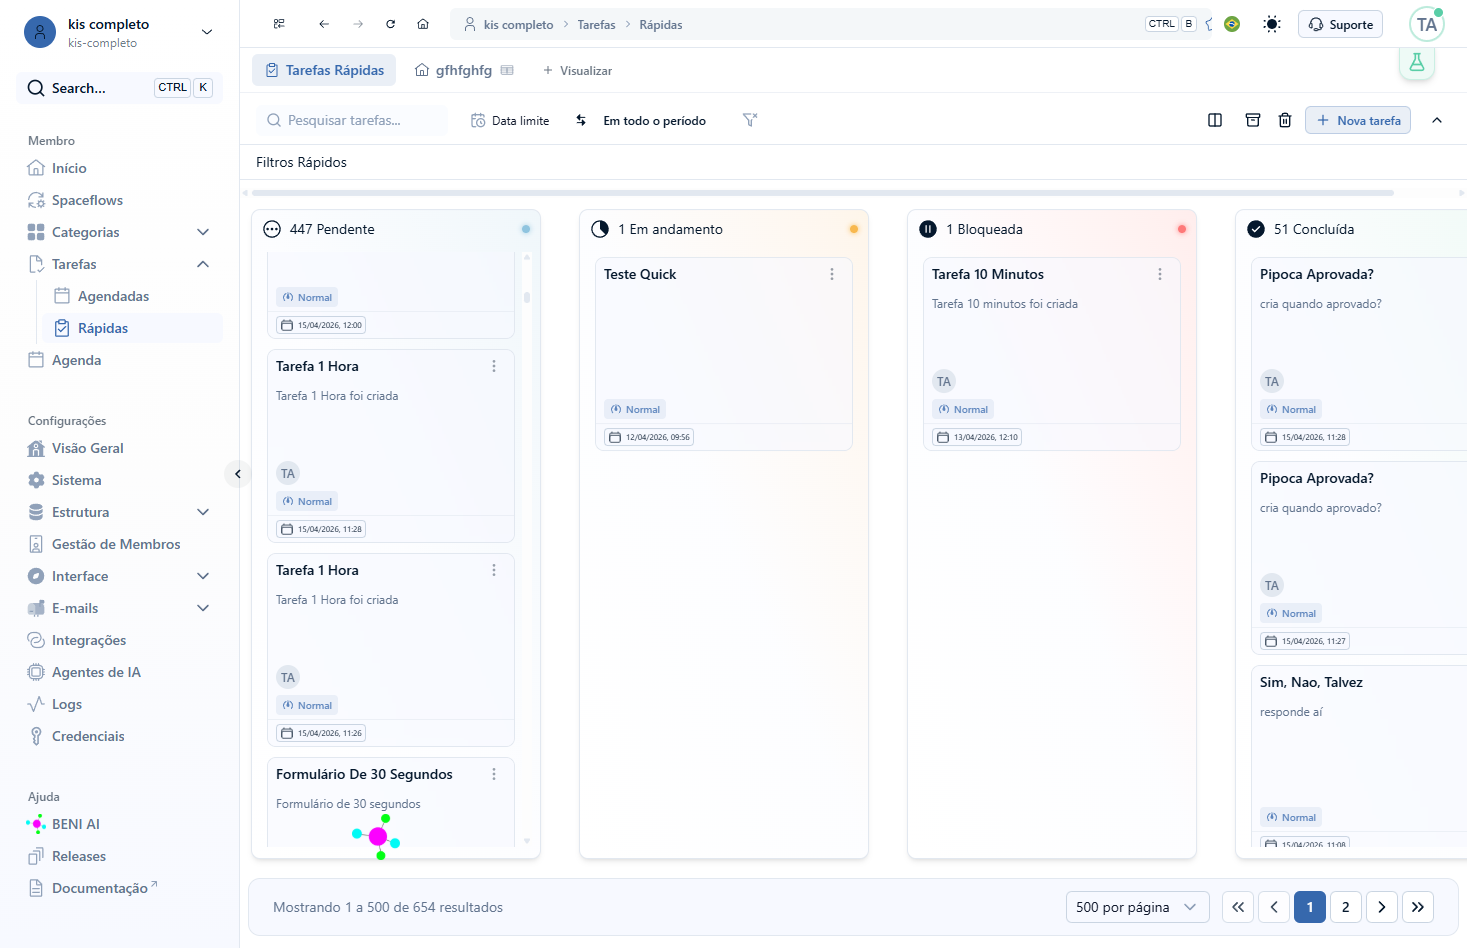The width and height of the screenshot is (1467, 948).
Task: Click the Nova tarefa button
Action: coord(1358,120)
